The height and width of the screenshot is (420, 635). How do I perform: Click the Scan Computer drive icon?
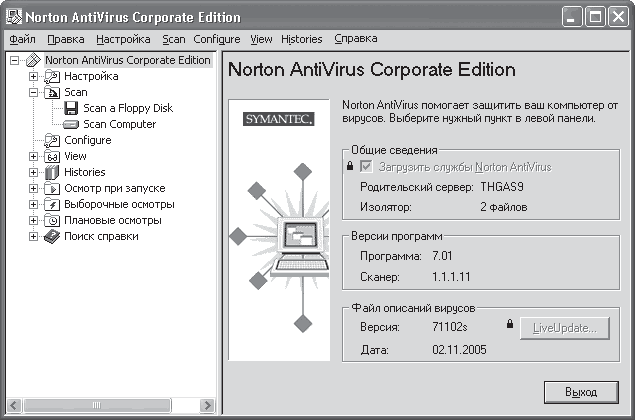pos(71,124)
